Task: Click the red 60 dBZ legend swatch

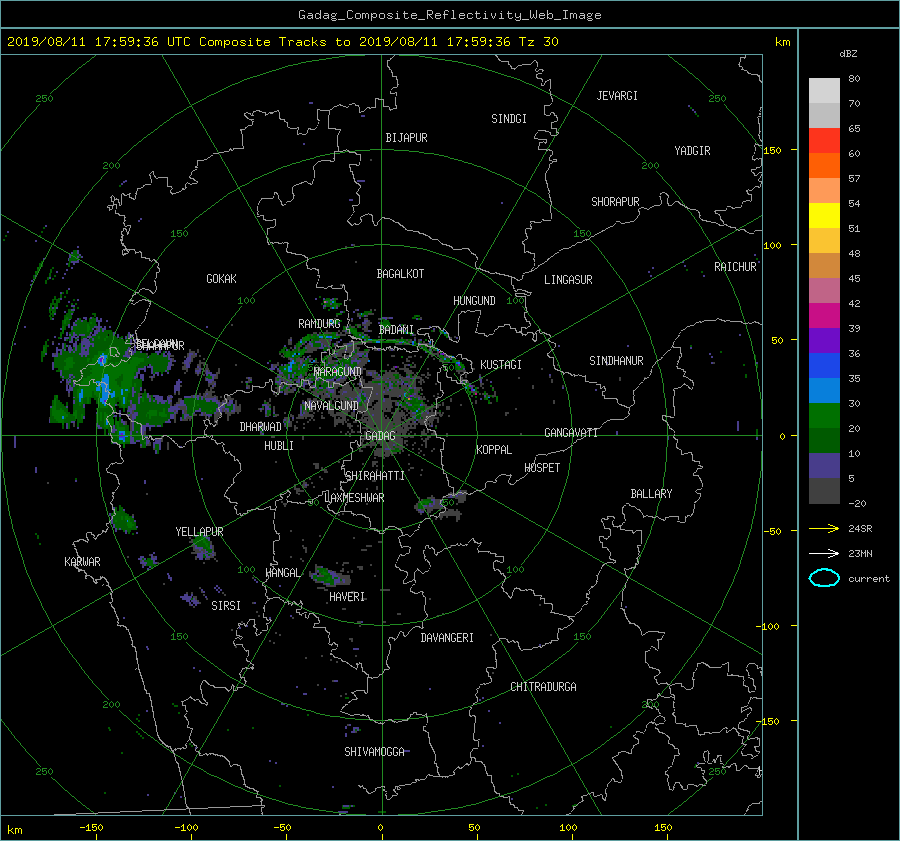Action: pos(824,141)
